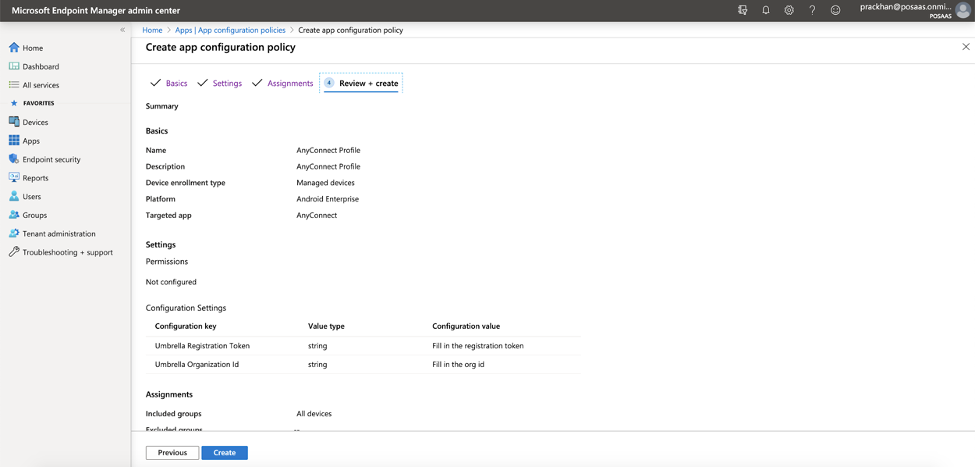The width and height of the screenshot is (977, 468).
Task: Click the Apps grid icon
Action: click(14, 141)
